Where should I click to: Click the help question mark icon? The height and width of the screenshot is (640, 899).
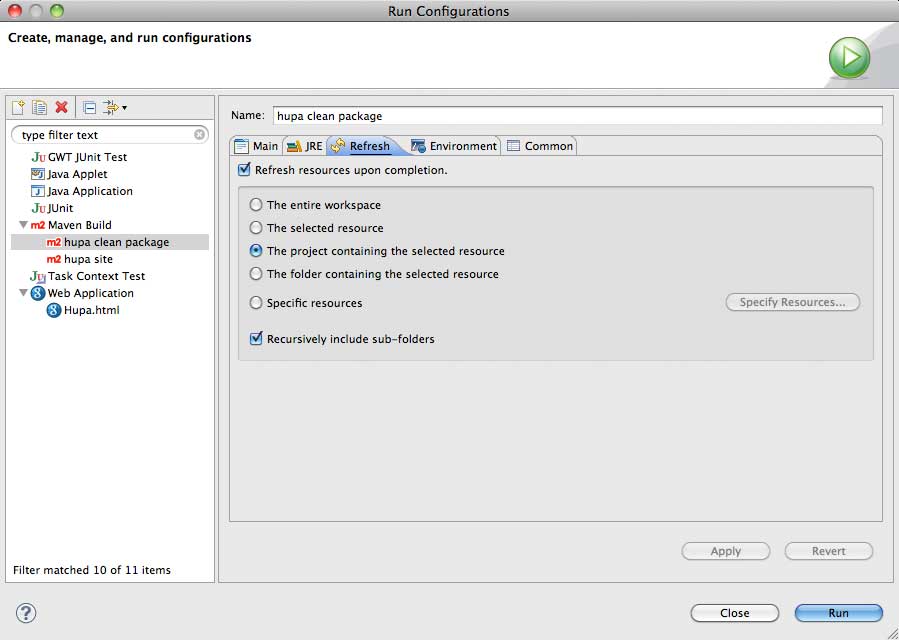click(x=26, y=613)
